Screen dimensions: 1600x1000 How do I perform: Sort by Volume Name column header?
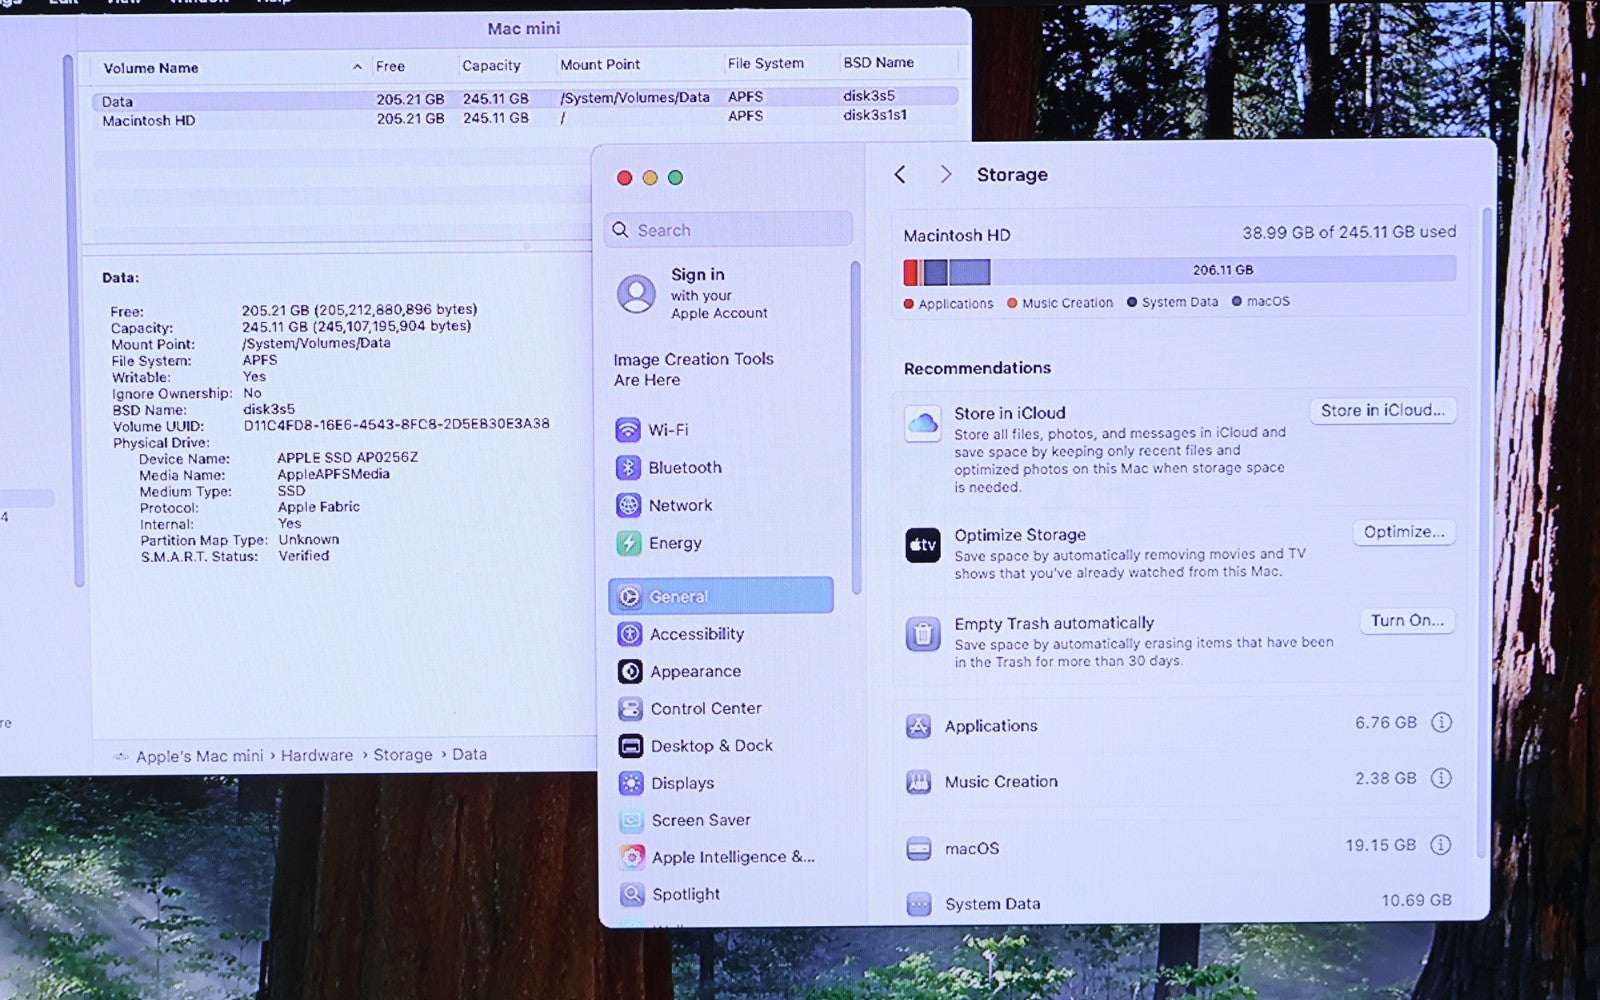click(x=151, y=68)
